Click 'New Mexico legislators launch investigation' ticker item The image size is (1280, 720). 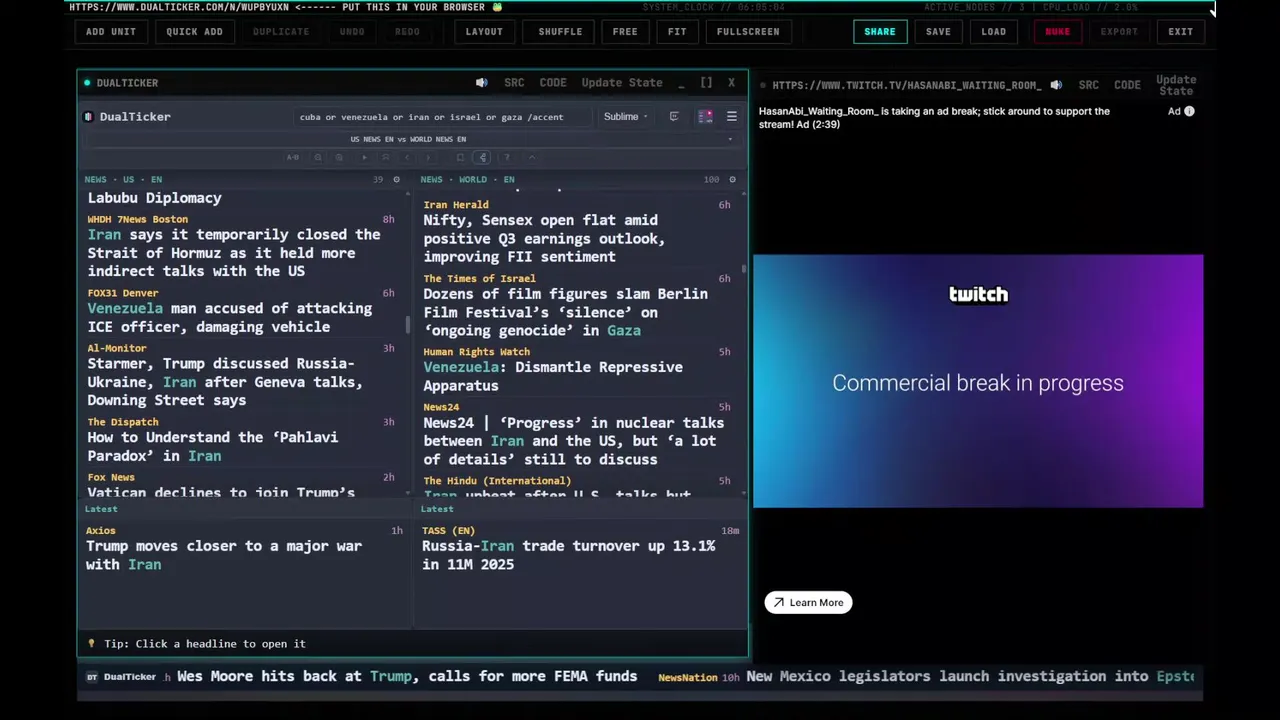[970, 677]
